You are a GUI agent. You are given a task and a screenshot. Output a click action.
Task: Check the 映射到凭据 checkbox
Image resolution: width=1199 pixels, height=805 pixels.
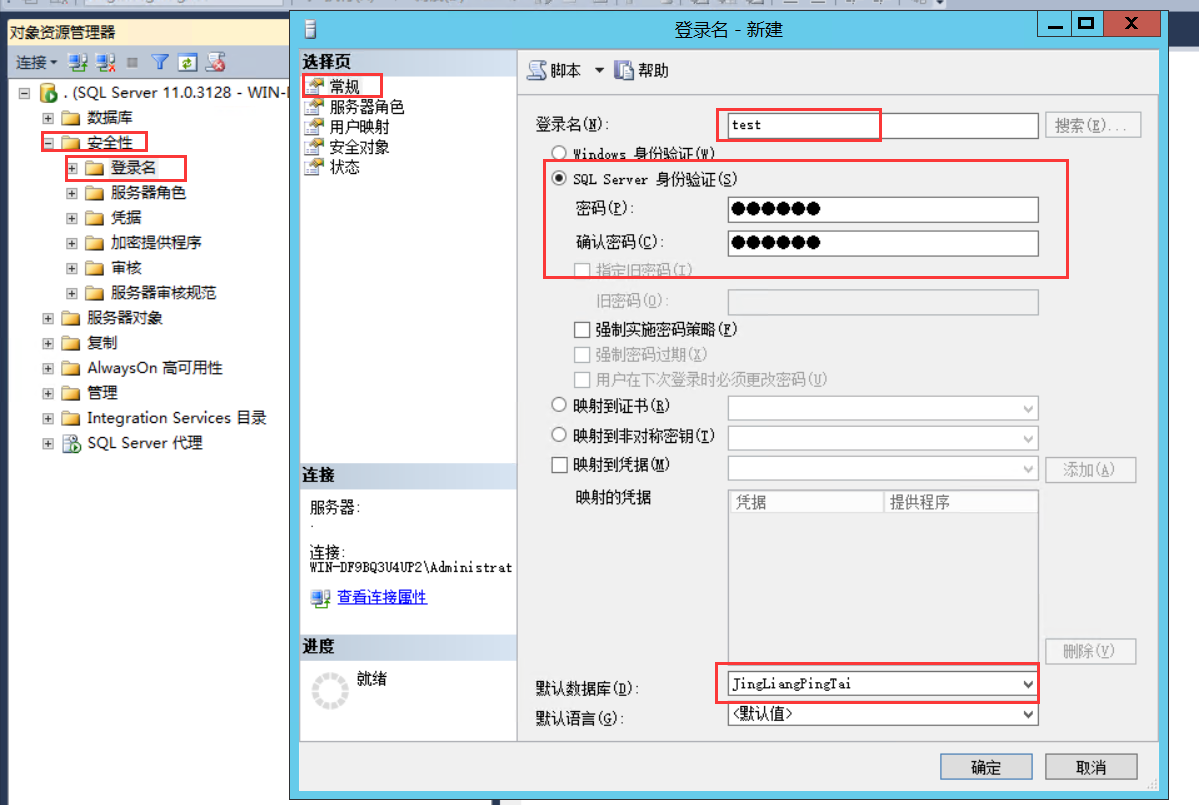(559, 465)
